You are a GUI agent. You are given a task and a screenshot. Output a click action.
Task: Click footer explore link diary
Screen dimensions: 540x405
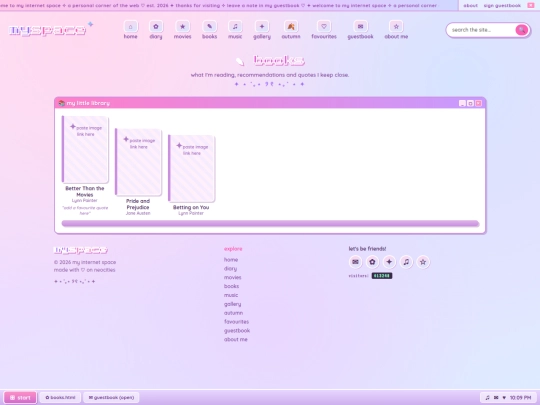click(x=230, y=269)
